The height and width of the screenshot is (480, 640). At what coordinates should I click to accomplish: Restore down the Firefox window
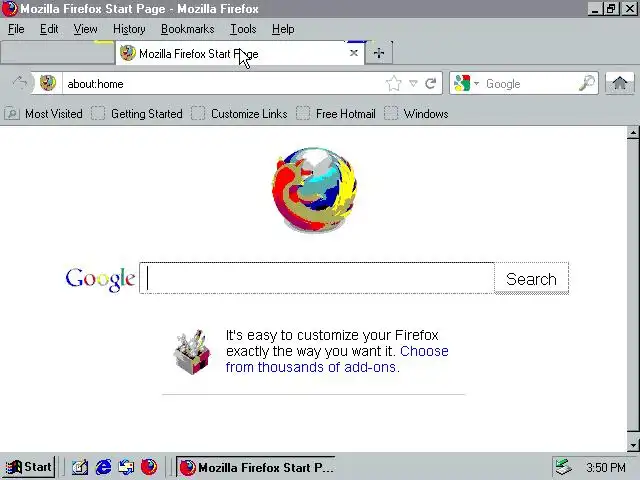click(x=611, y=9)
